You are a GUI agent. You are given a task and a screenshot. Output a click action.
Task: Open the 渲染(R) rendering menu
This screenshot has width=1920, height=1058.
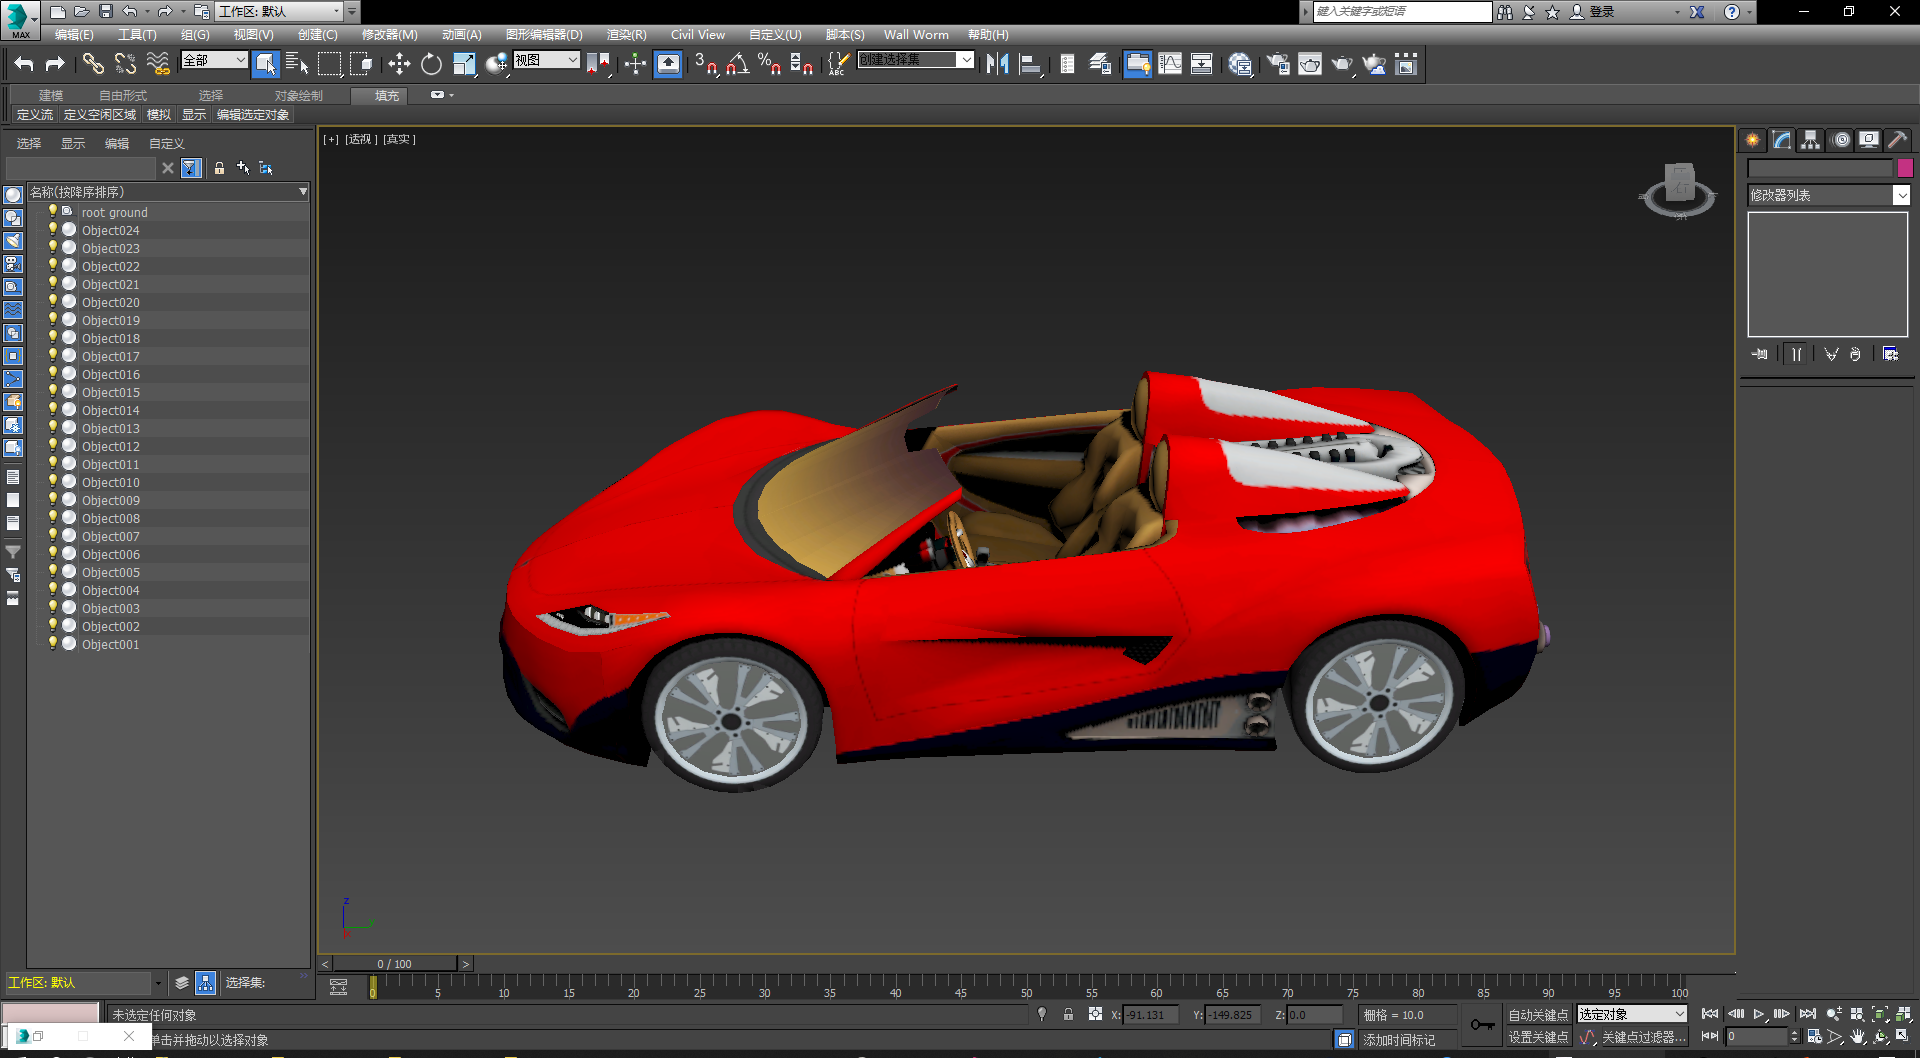[x=626, y=35]
